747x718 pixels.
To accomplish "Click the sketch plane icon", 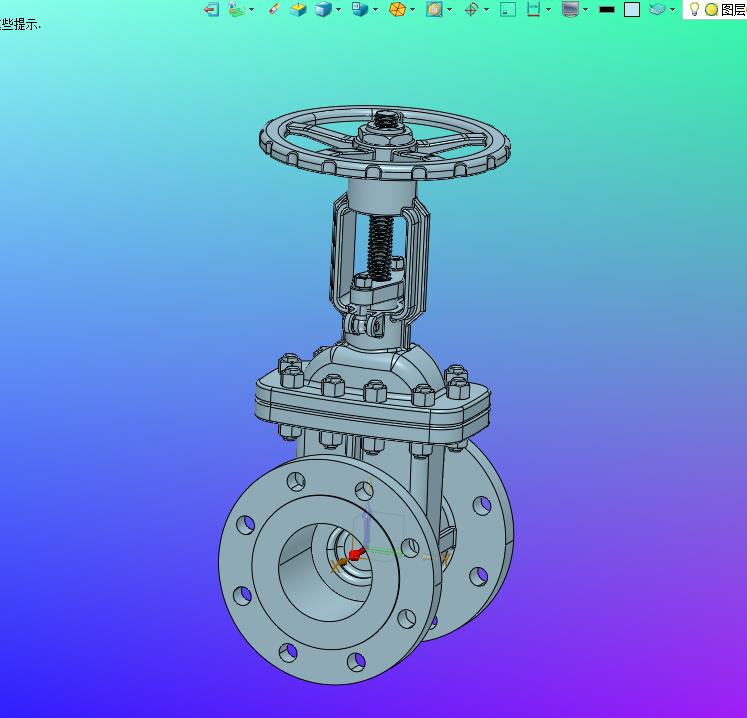I will 237,9.
